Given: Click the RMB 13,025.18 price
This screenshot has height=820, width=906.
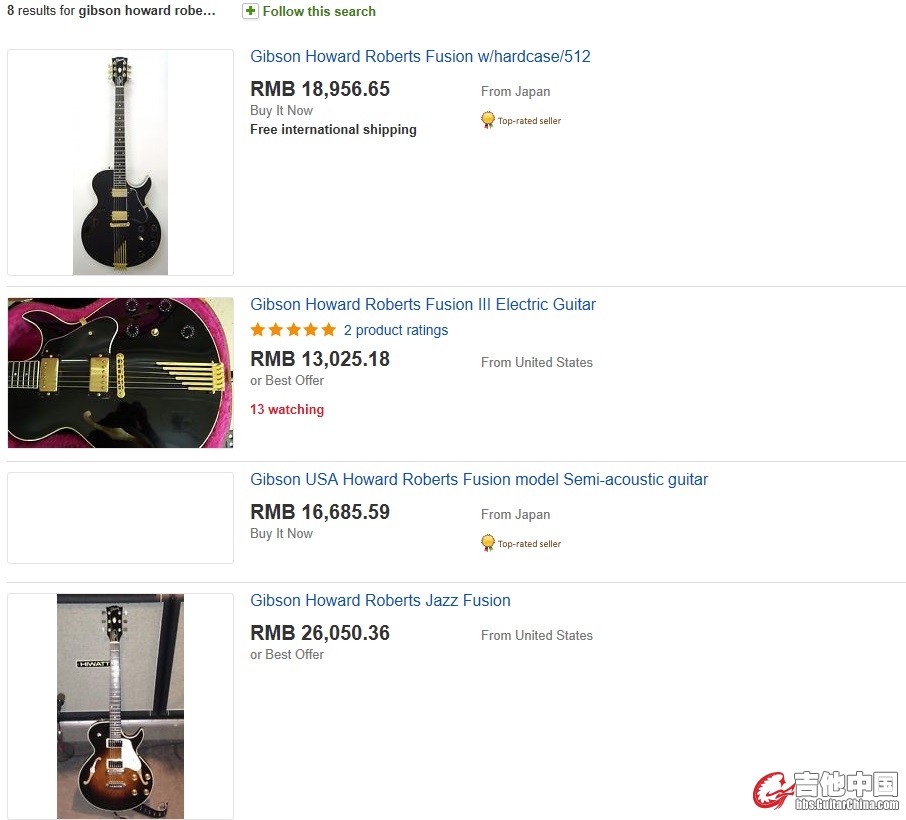Looking at the screenshot, I should point(320,358).
